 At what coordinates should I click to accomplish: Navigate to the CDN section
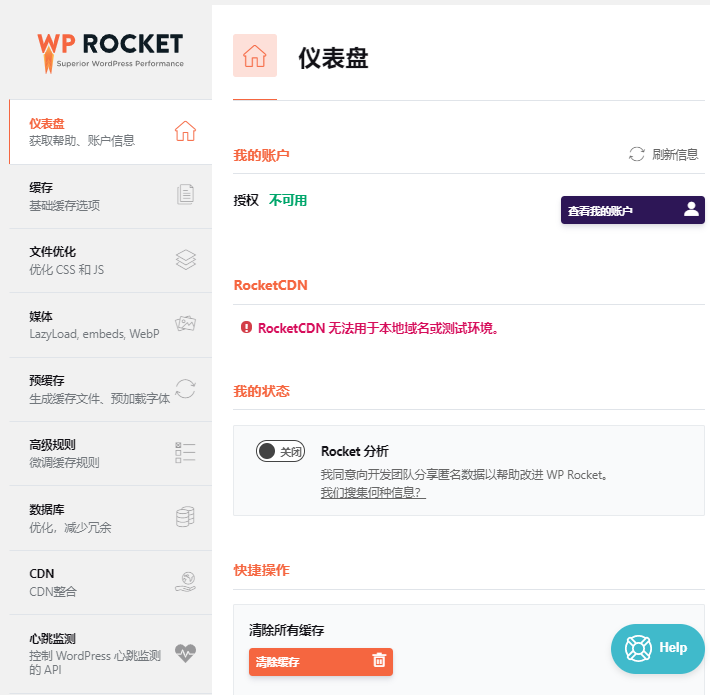point(110,583)
